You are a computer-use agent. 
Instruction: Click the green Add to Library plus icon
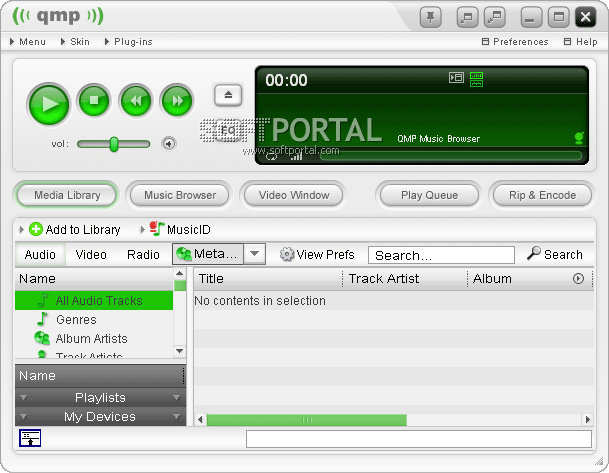[36, 229]
